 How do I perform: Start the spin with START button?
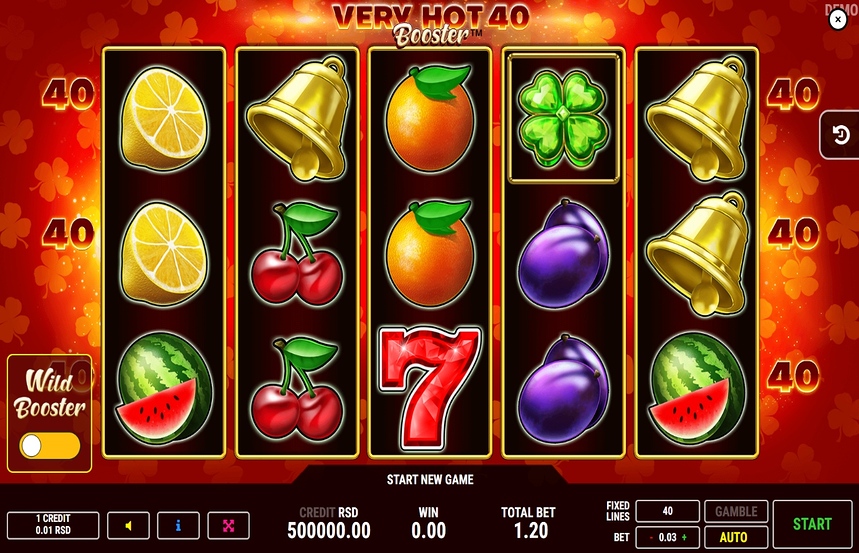click(812, 524)
